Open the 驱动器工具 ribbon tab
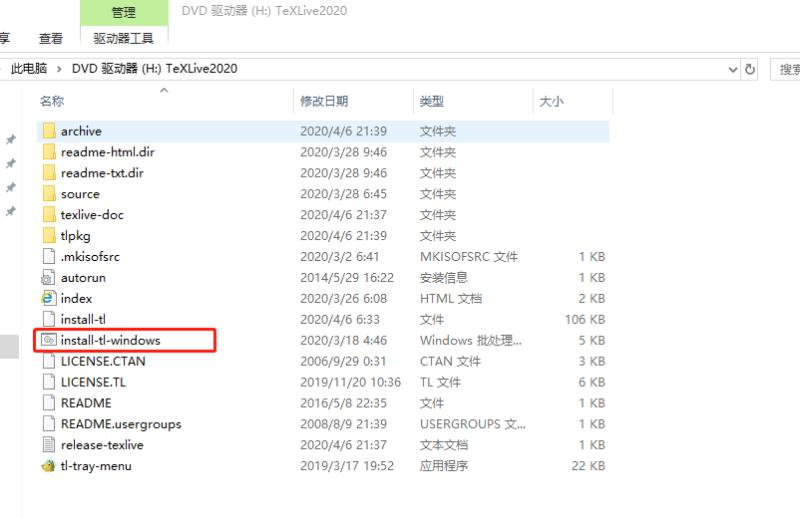Image resolution: width=800 pixels, height=518 pixels. click(x=123, y=38)
